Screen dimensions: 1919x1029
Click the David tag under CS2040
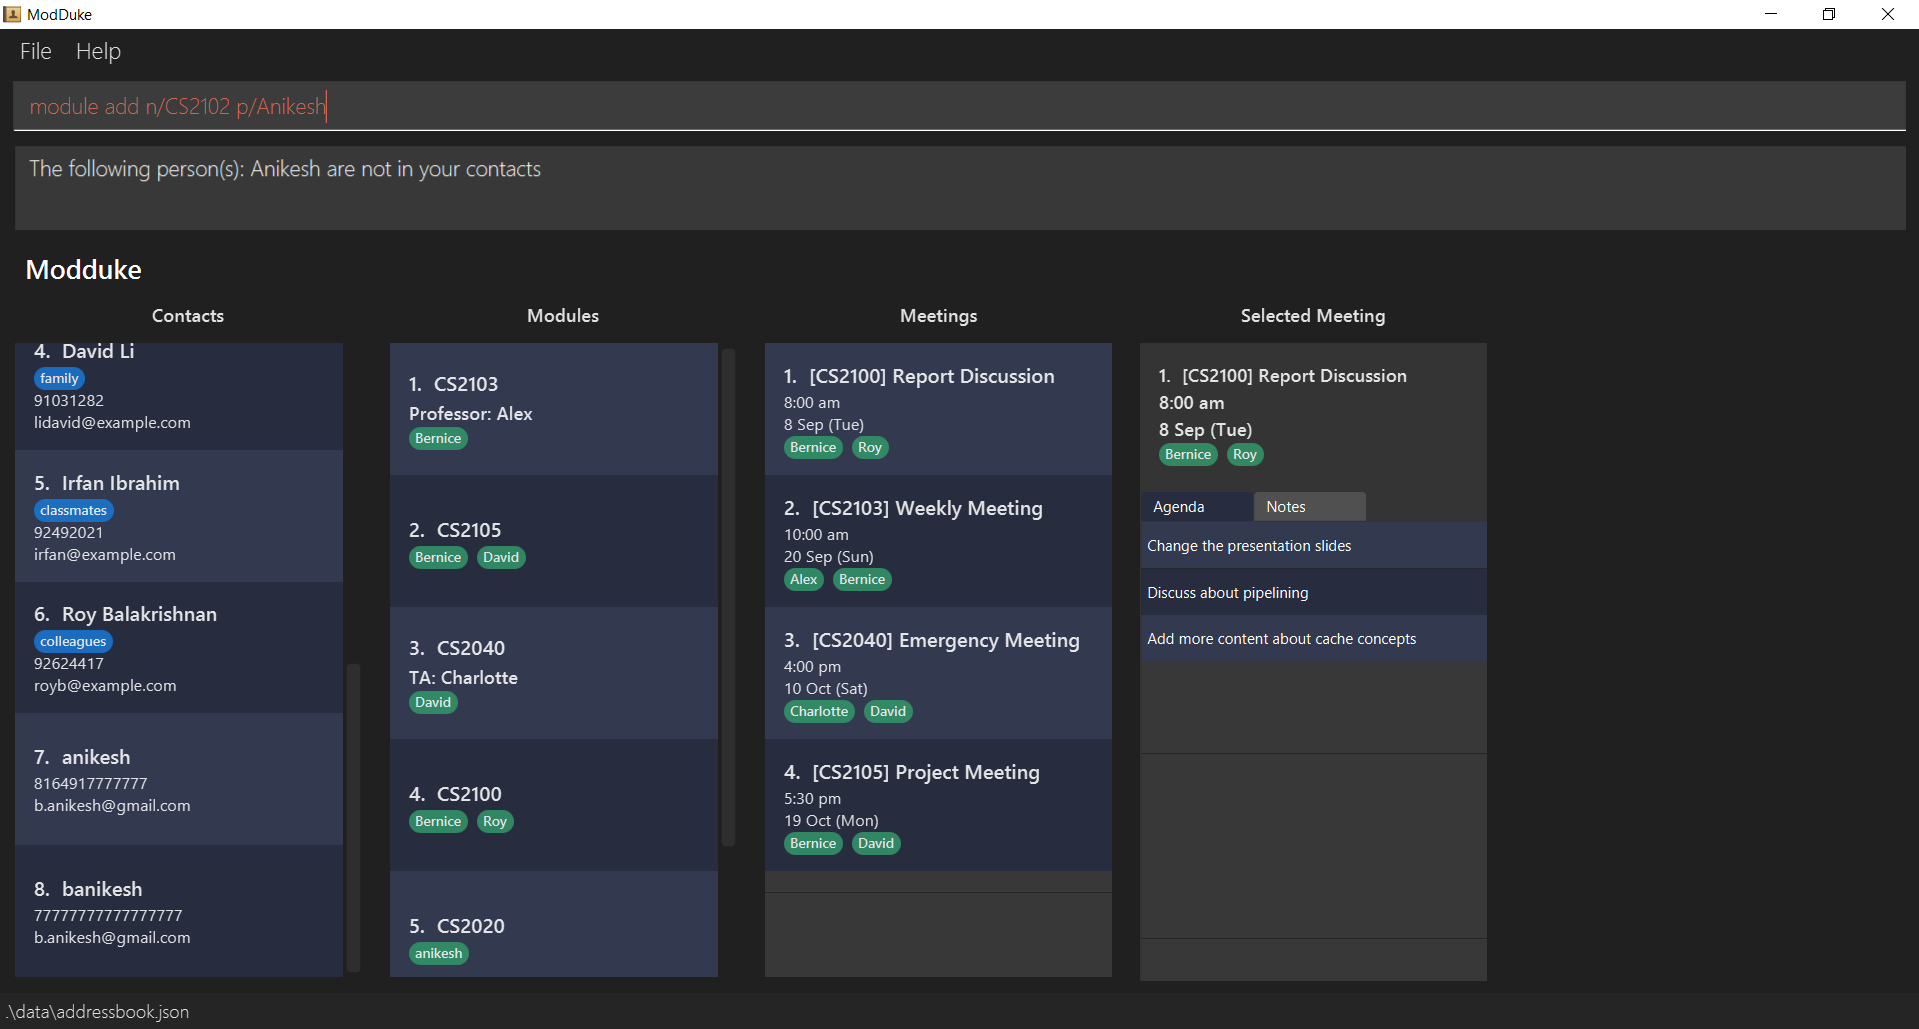(x=433, y=702)
